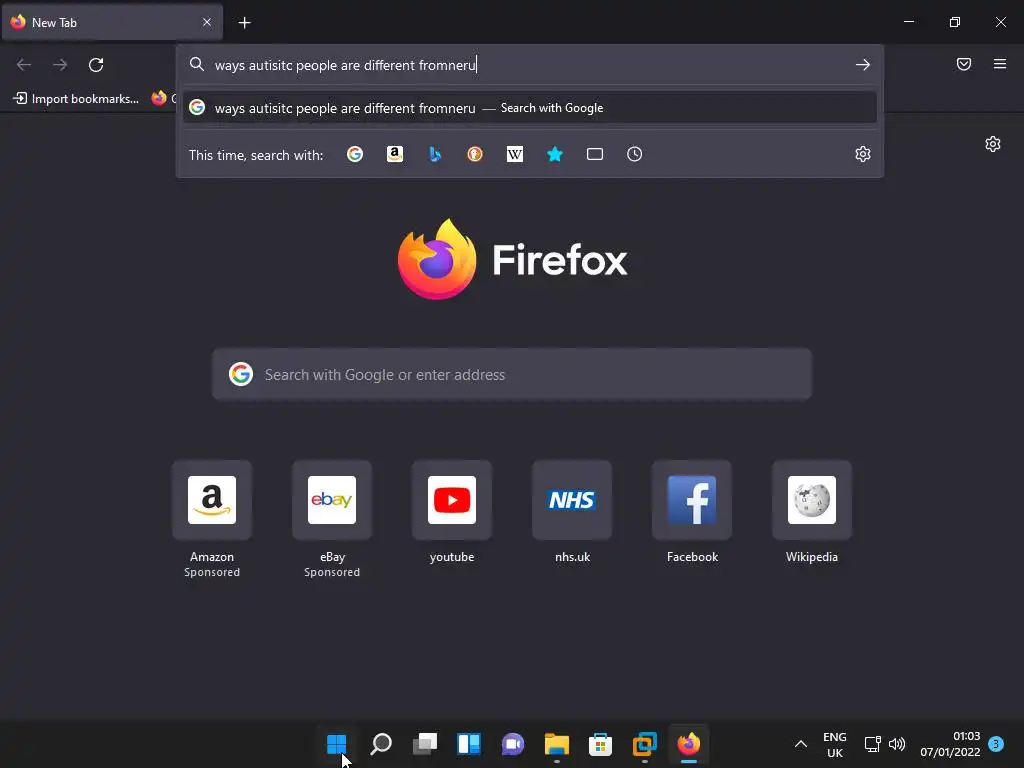Open the notification badge showing 3
The image size is (1024, 768).
pyautogui.click(x=996, y=743)
